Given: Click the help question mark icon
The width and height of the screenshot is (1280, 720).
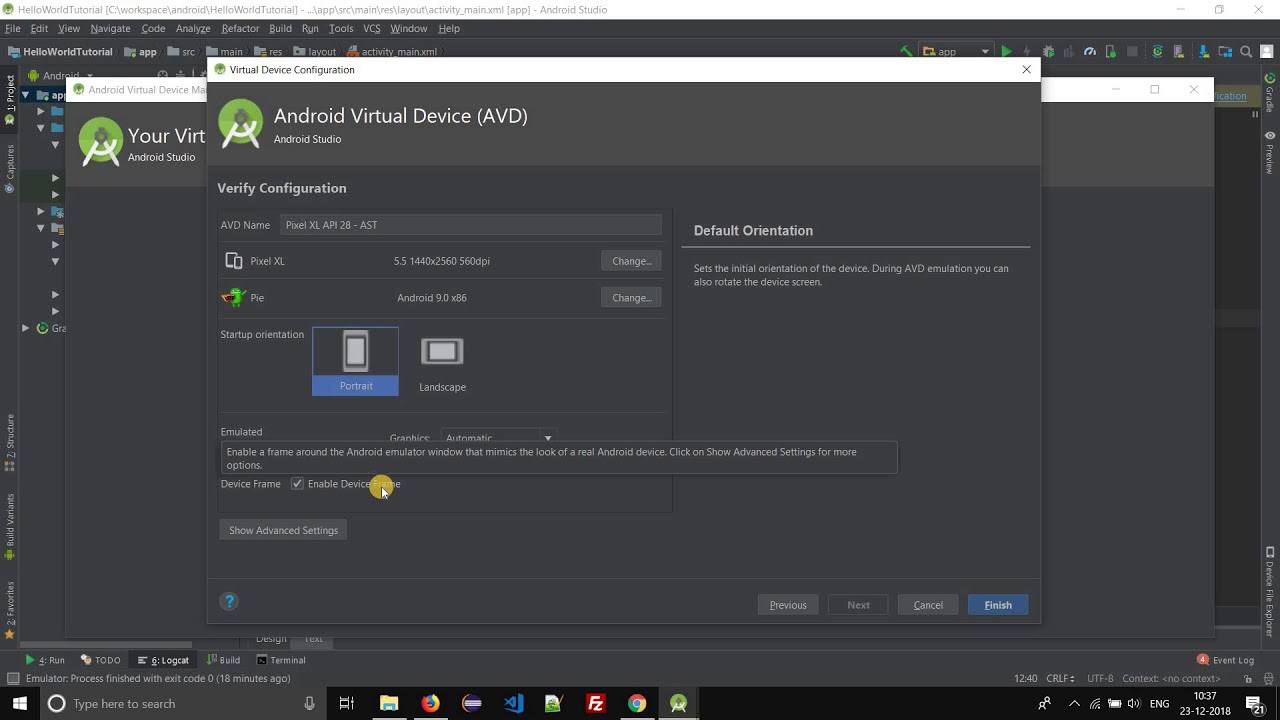Looking at the screenshot, I should pyautogui.click(x=229, y=601).
